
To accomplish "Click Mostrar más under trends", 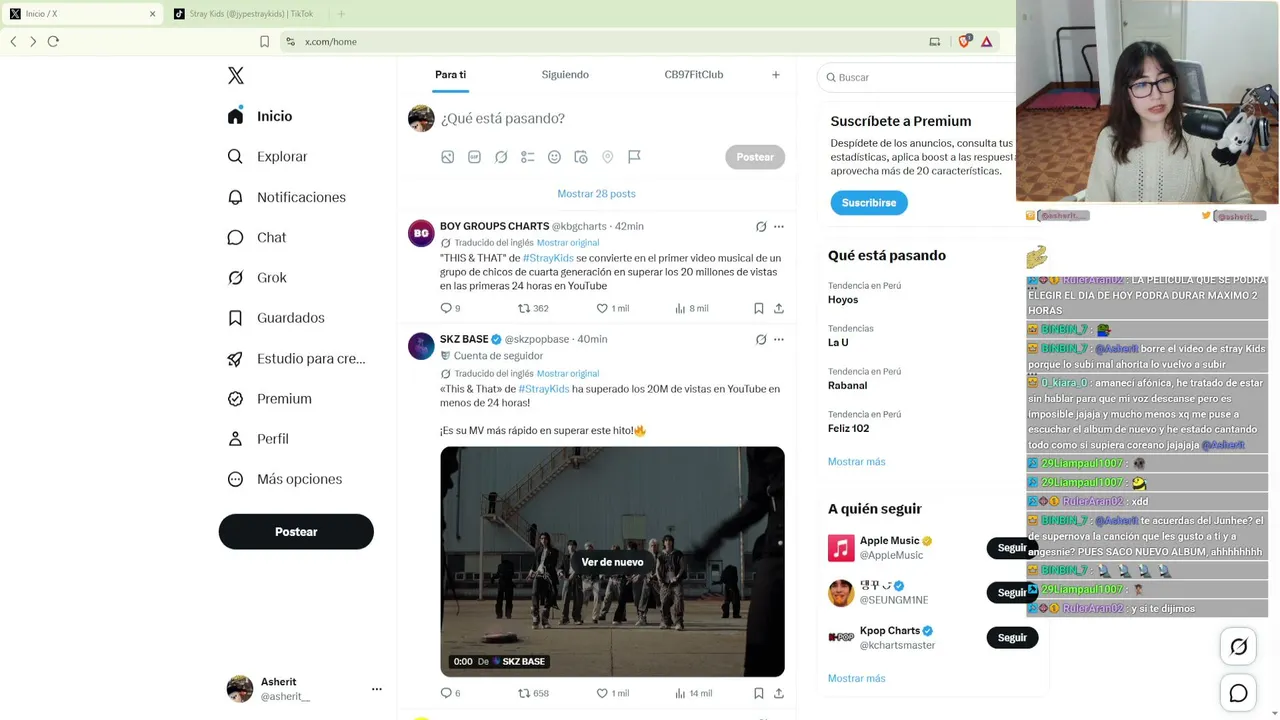I will click(857, 462).
